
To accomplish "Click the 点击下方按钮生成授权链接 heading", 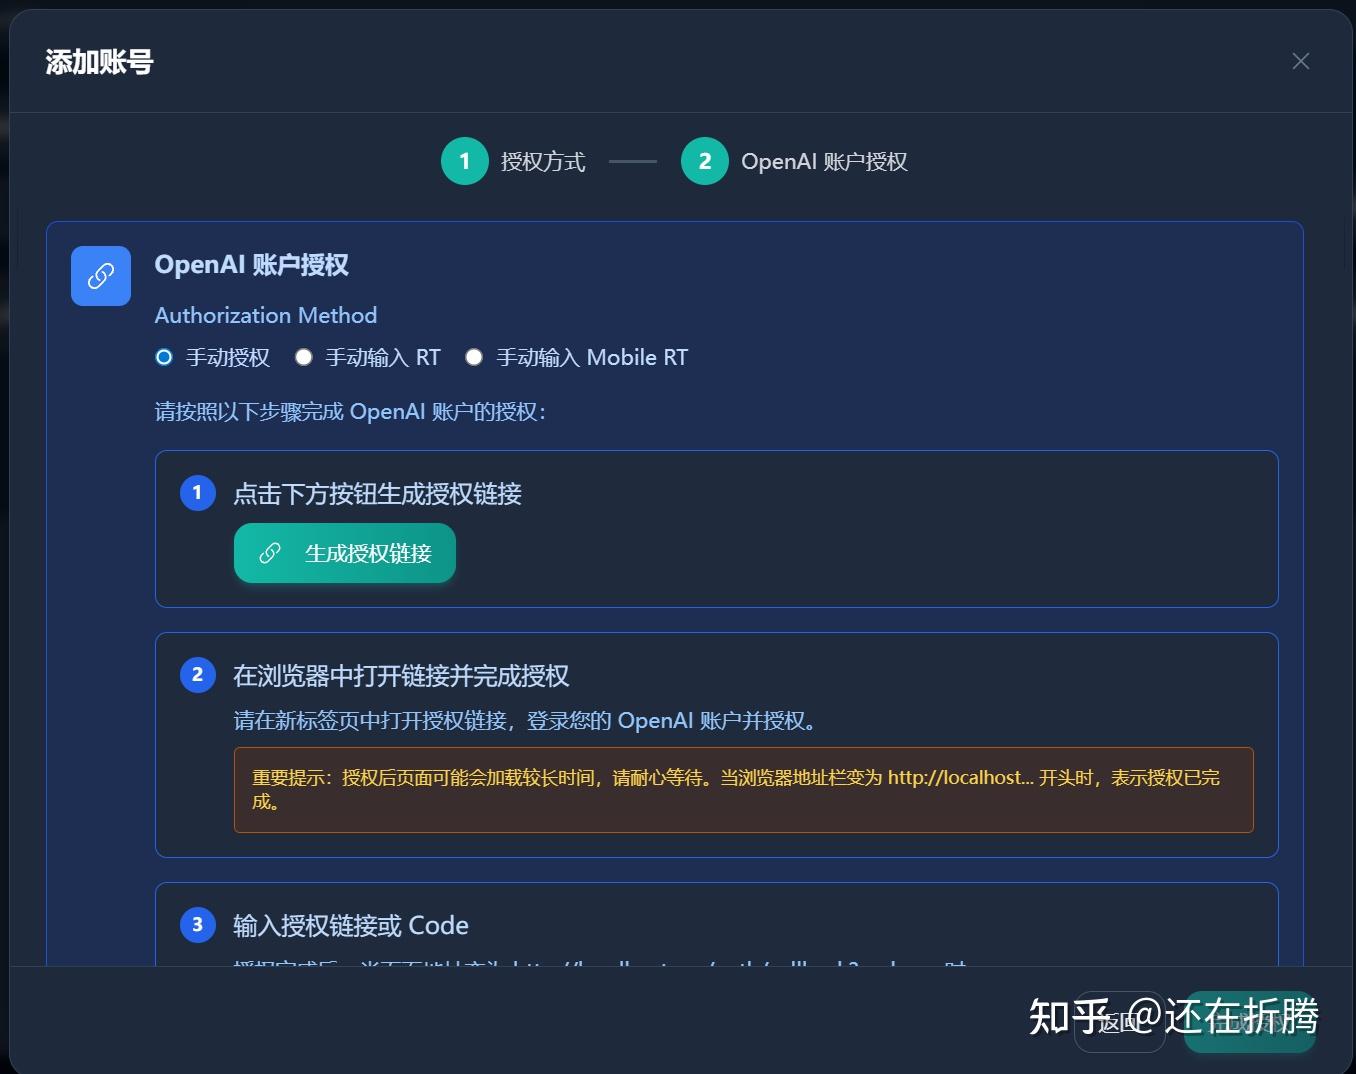I will [378, 494].
